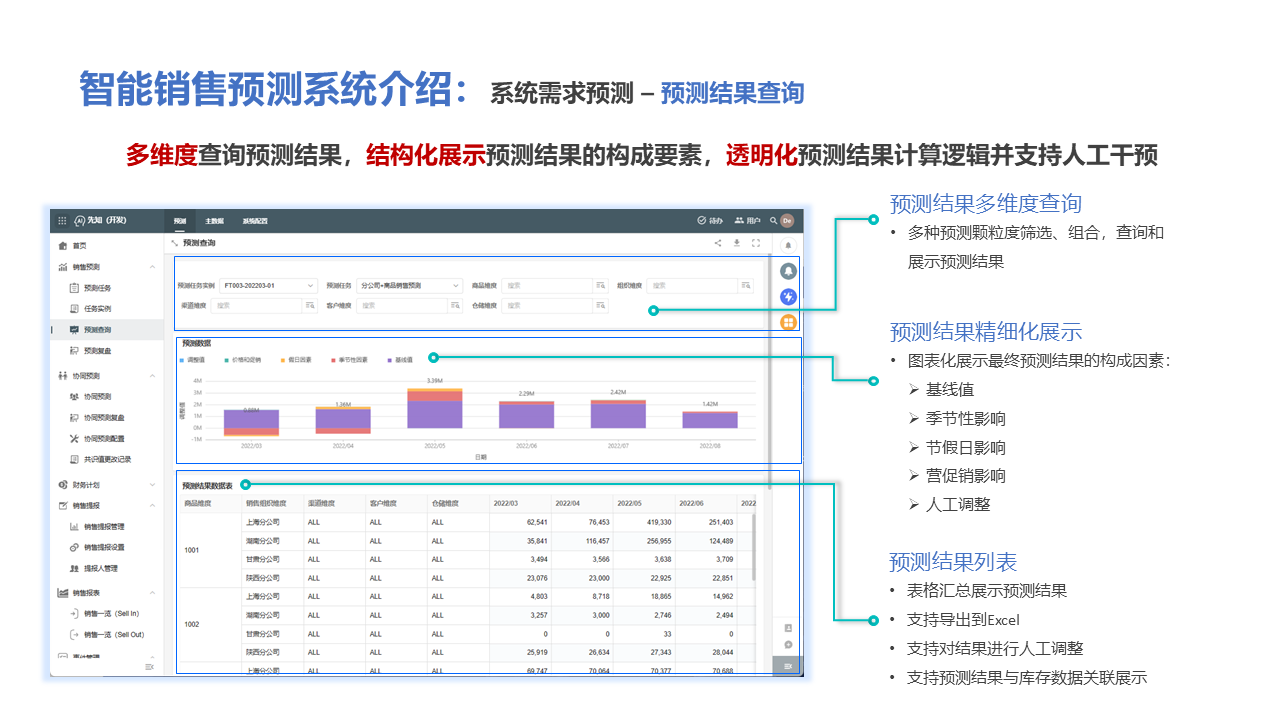Click the share icon in 预测查询 header
1280x720 pixels.
click(x=718, y=243)
